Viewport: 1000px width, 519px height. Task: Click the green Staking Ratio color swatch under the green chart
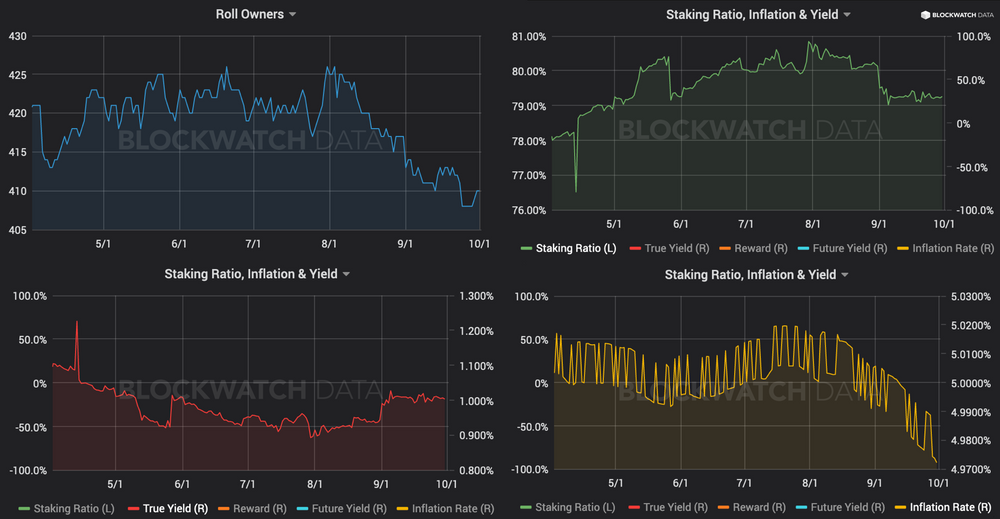click(526, 248)
